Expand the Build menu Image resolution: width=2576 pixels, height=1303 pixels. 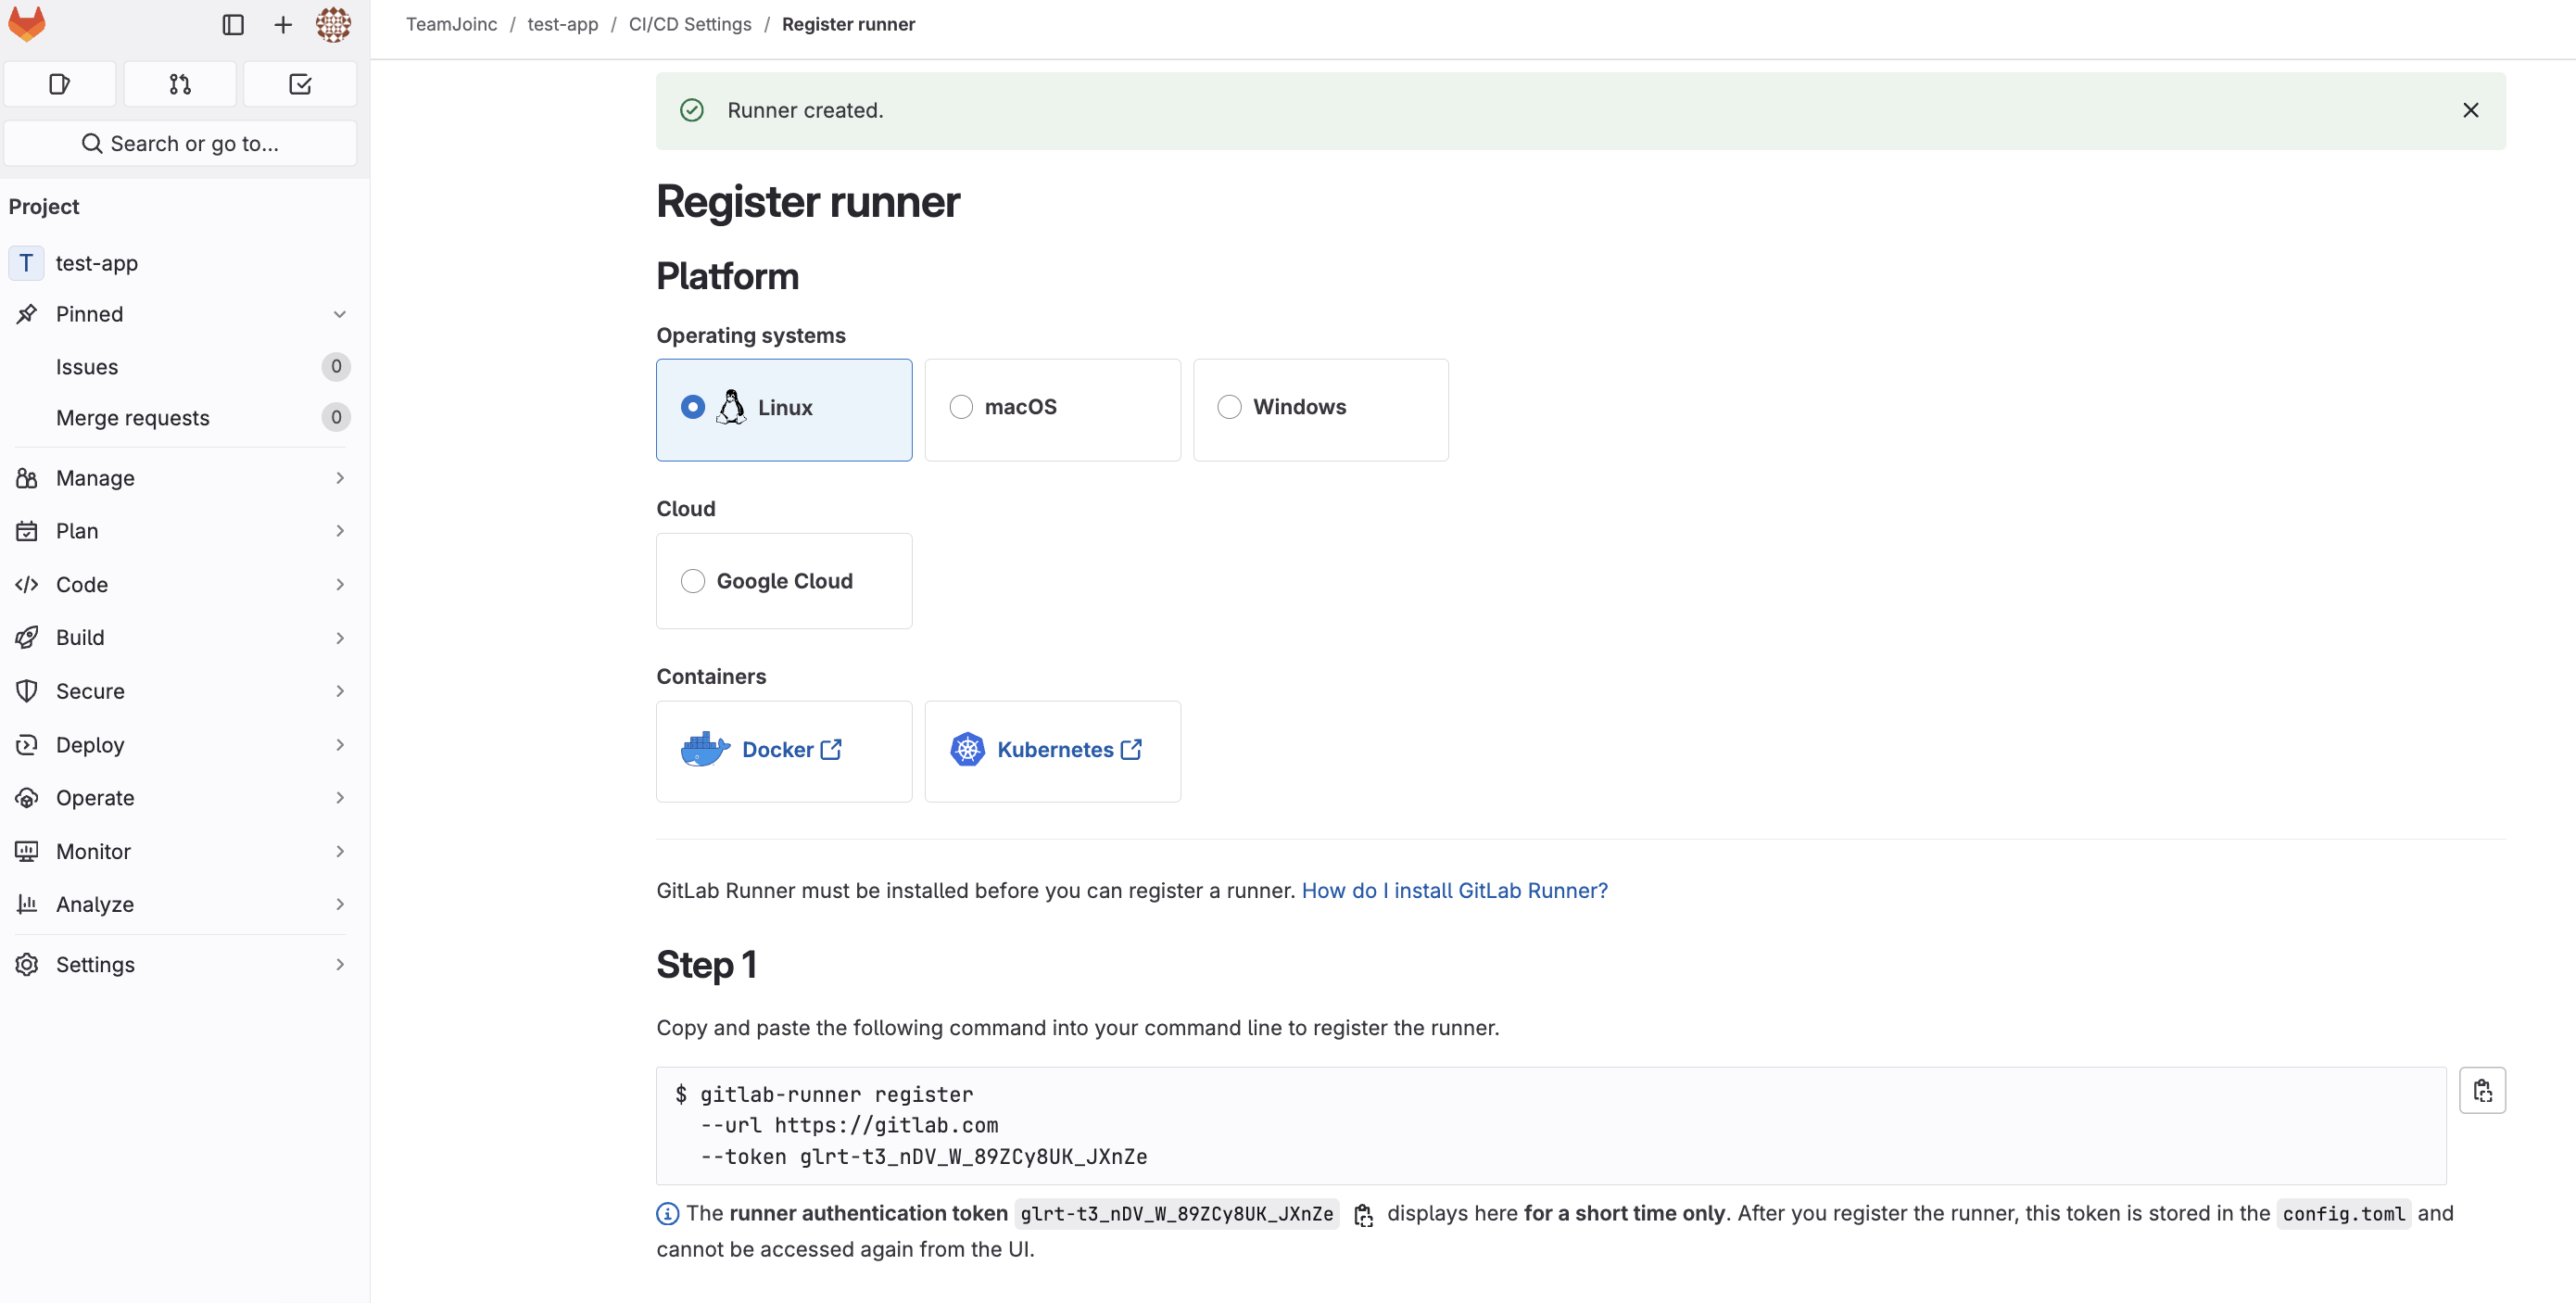80,637
